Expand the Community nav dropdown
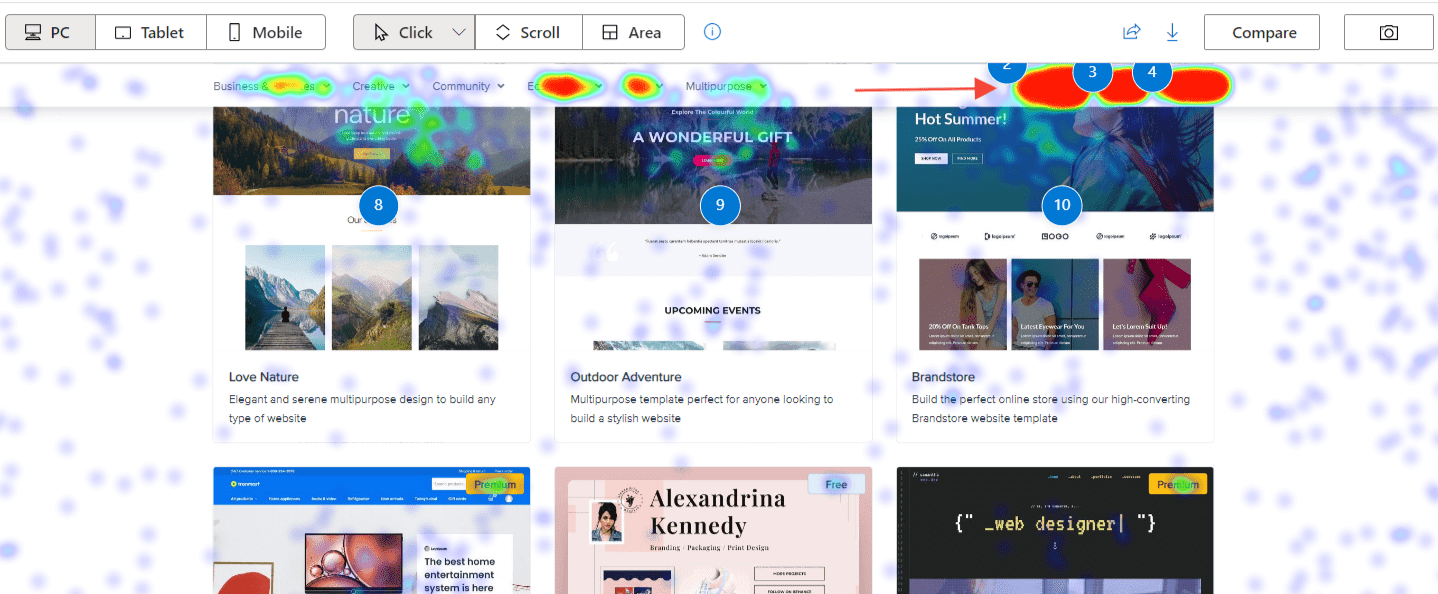 point(468,86)
